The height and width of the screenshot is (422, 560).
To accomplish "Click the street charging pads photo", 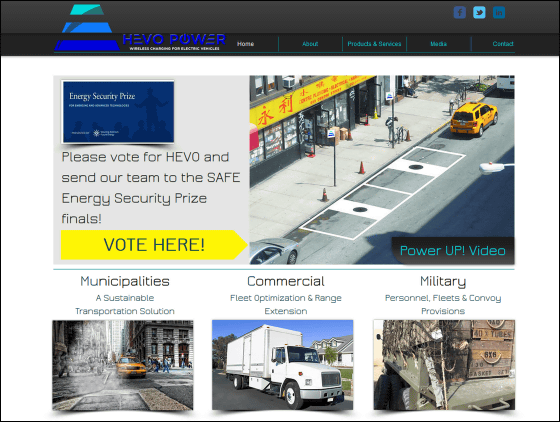I will pyautogui.click(x=382, y=170).
